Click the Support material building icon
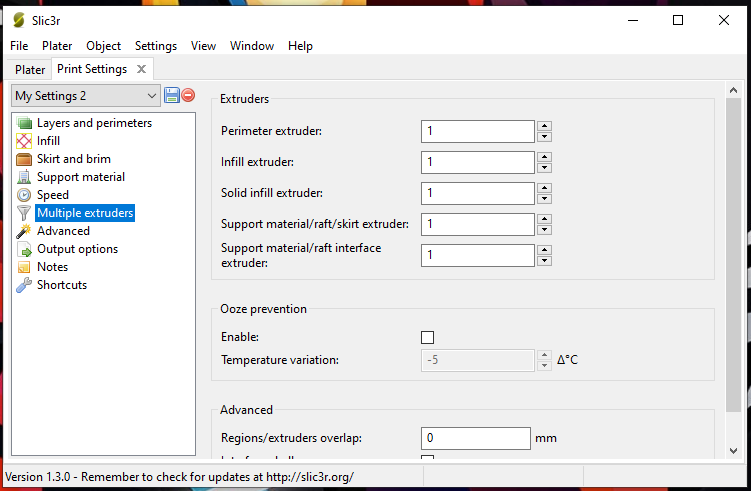 (24, 177)
